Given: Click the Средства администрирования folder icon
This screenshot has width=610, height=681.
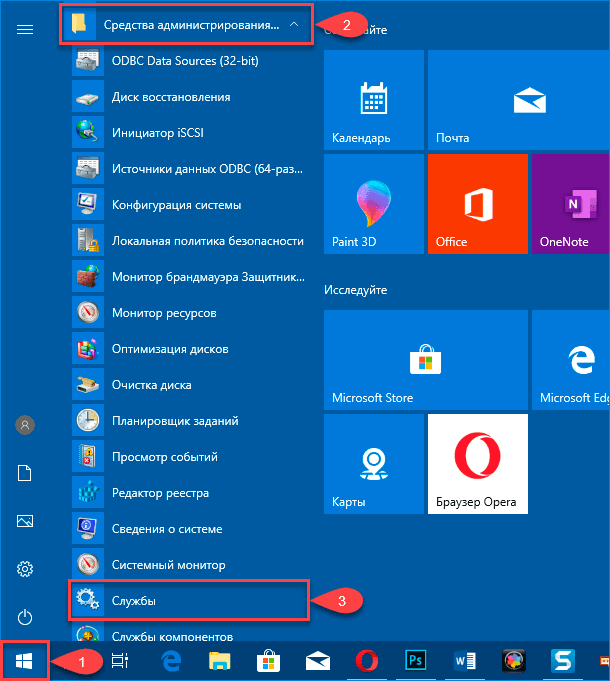Looking at the screenshot, I should tap(79, 25).
